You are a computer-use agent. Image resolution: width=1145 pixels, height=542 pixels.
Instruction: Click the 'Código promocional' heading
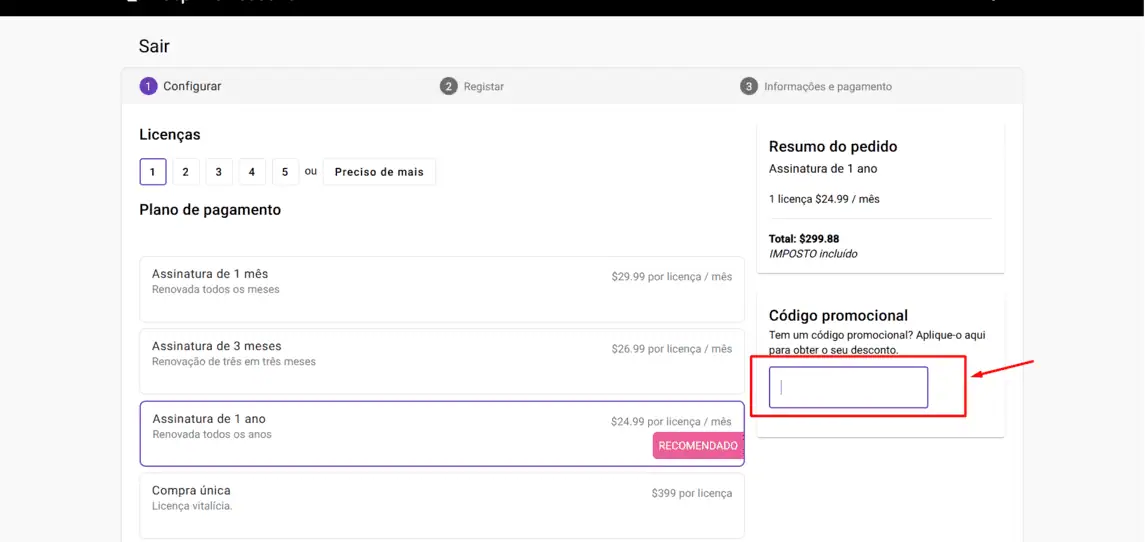[838, 316]
